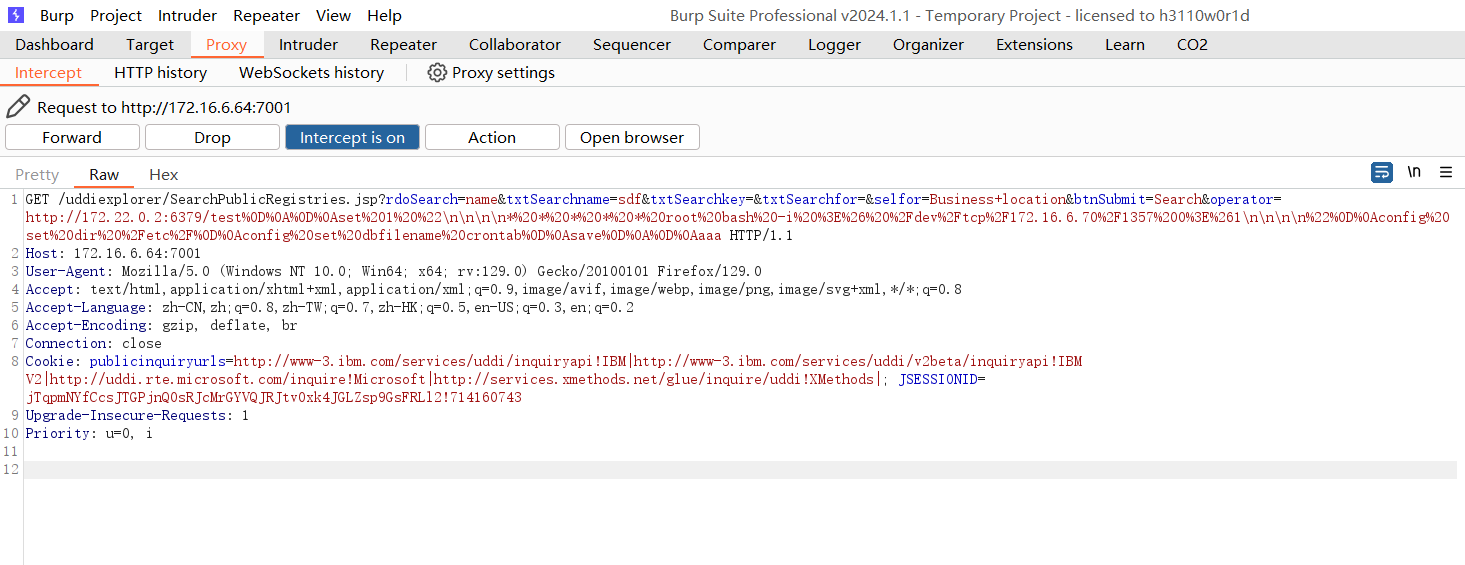1465x565 pixels.
Task: Click the Open browser button
Action: (x=632, y=138)
